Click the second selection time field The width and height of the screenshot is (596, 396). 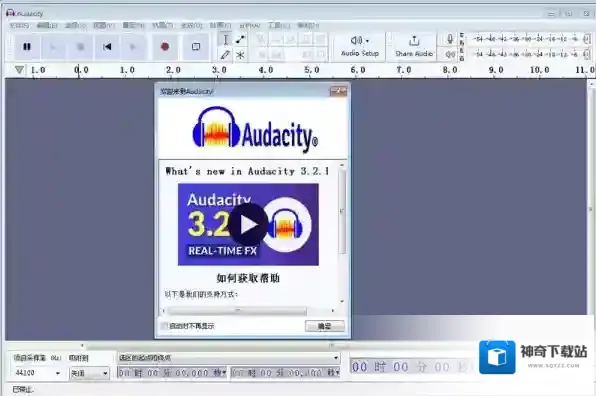pyautogui.click(x=285, y=373)
